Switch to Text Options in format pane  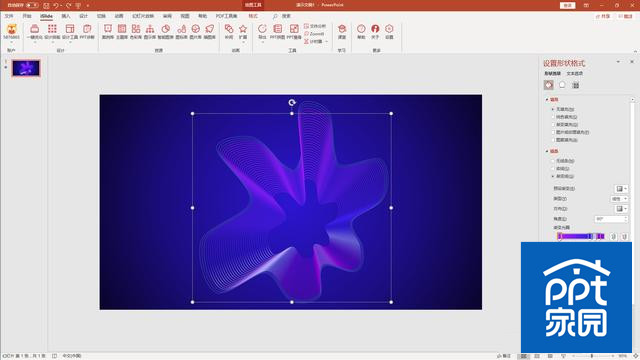coord(575,73)
